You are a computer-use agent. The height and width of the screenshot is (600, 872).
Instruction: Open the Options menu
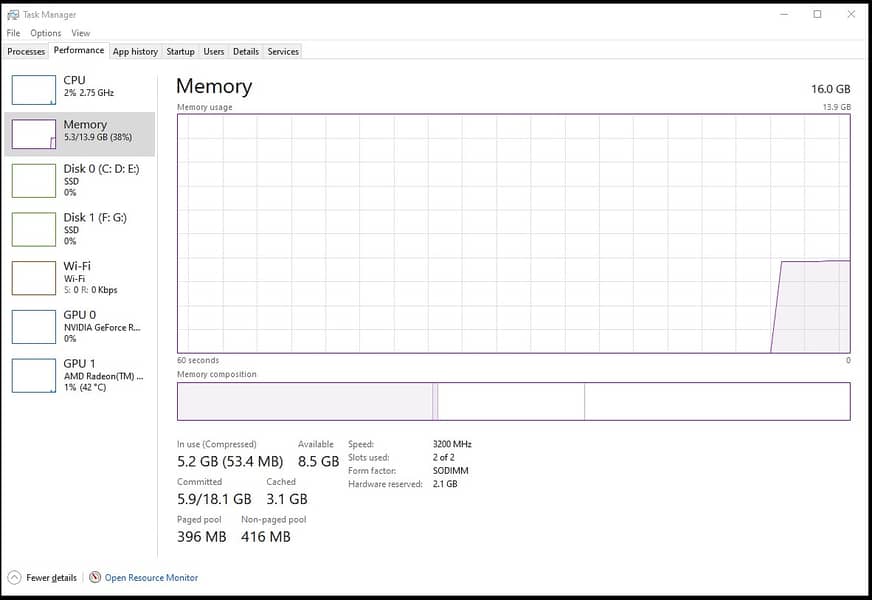(x=45, y=33)
